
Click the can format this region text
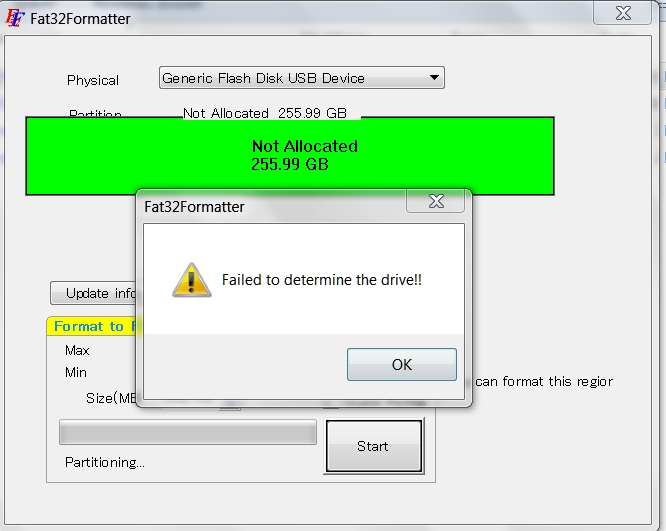[544, 381]
